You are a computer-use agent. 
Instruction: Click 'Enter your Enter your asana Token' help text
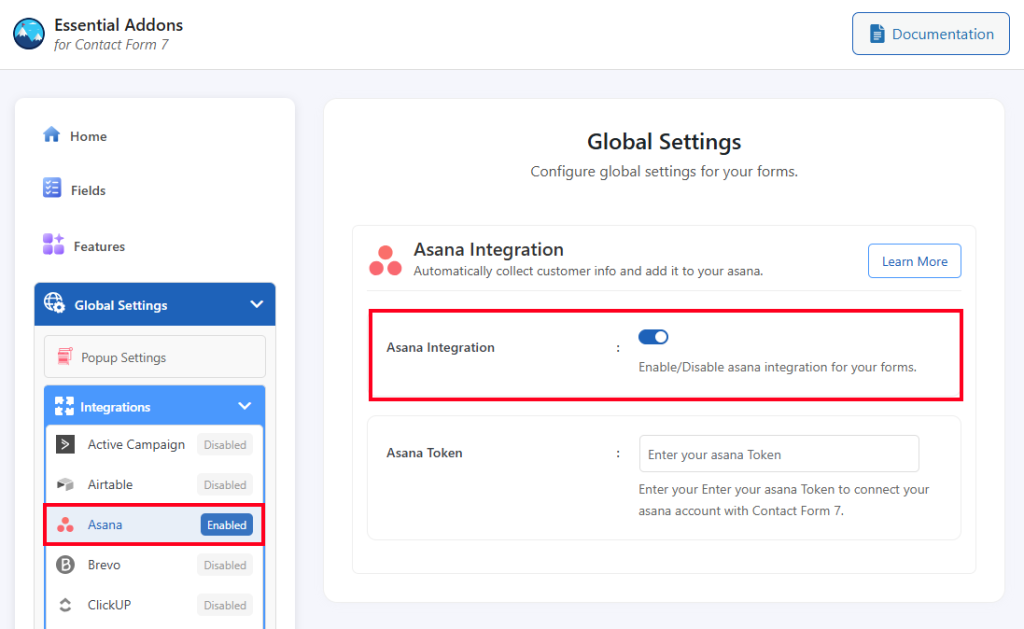click(784, 500)
